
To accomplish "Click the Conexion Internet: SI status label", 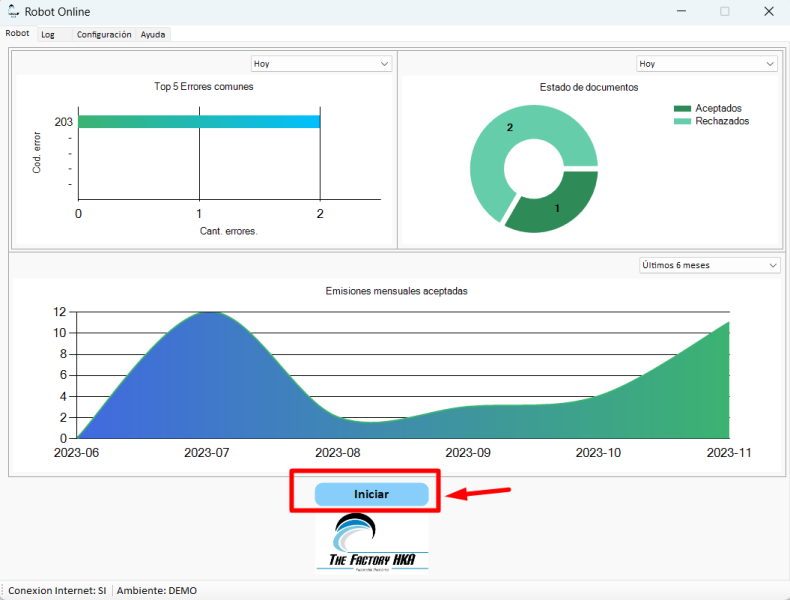I will click(x=57, y=590).
